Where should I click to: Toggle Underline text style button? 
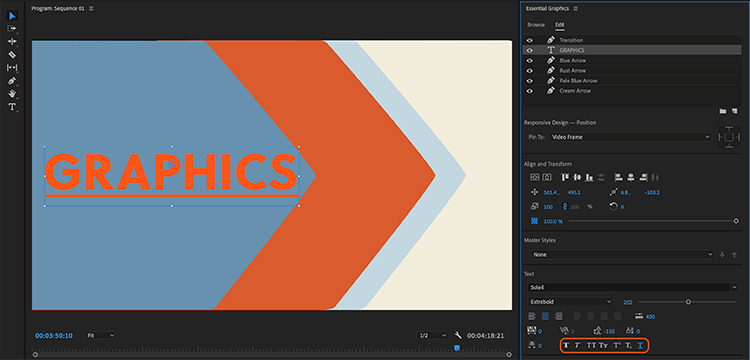click(640, 345)
